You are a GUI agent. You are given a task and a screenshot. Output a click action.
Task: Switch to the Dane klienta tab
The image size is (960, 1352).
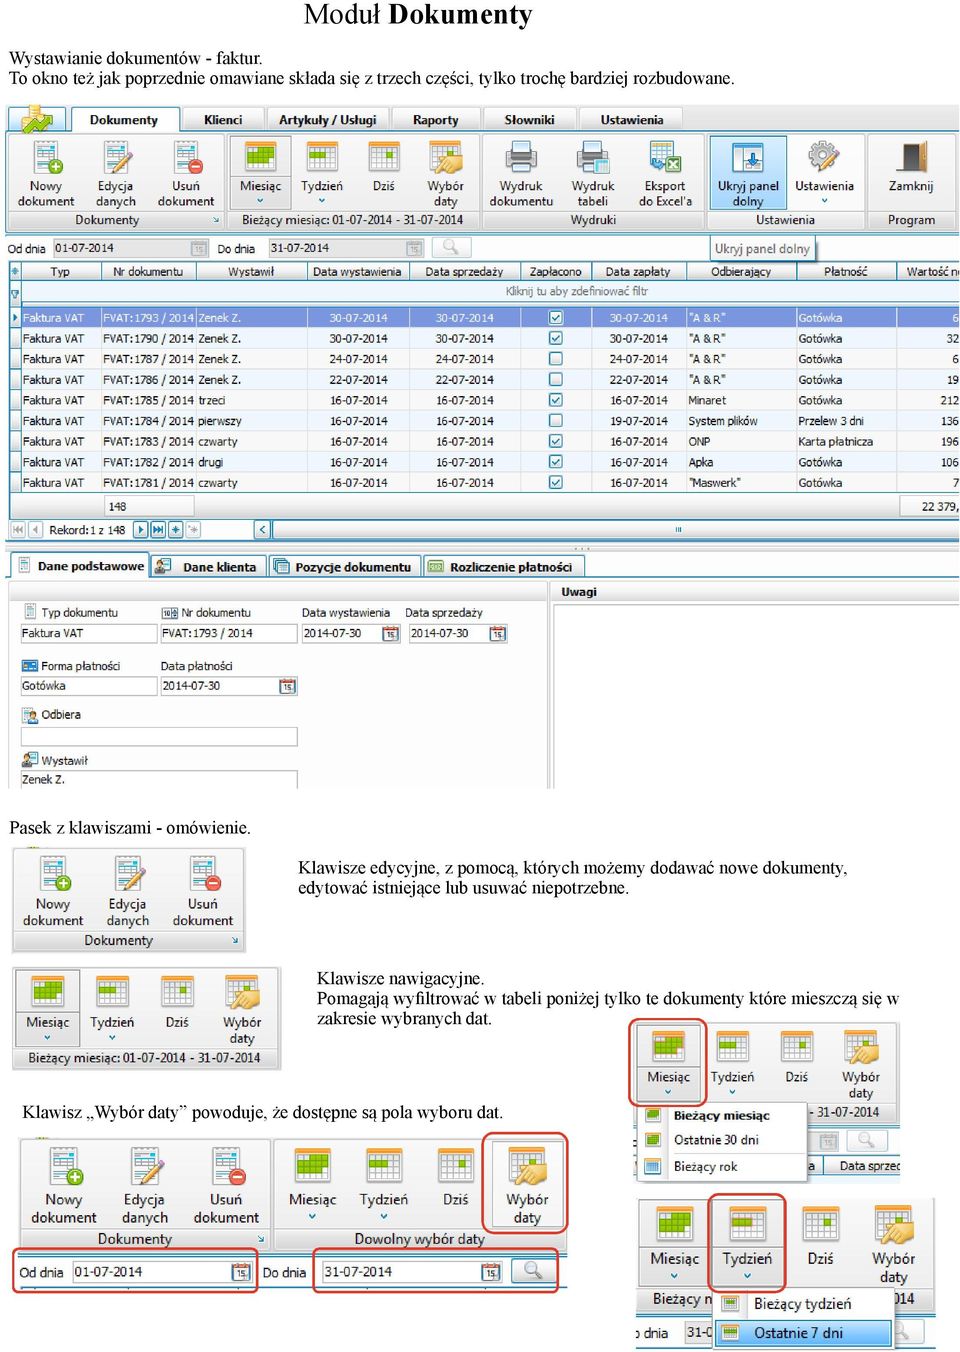pyautogui.click(x=209, y=567)
